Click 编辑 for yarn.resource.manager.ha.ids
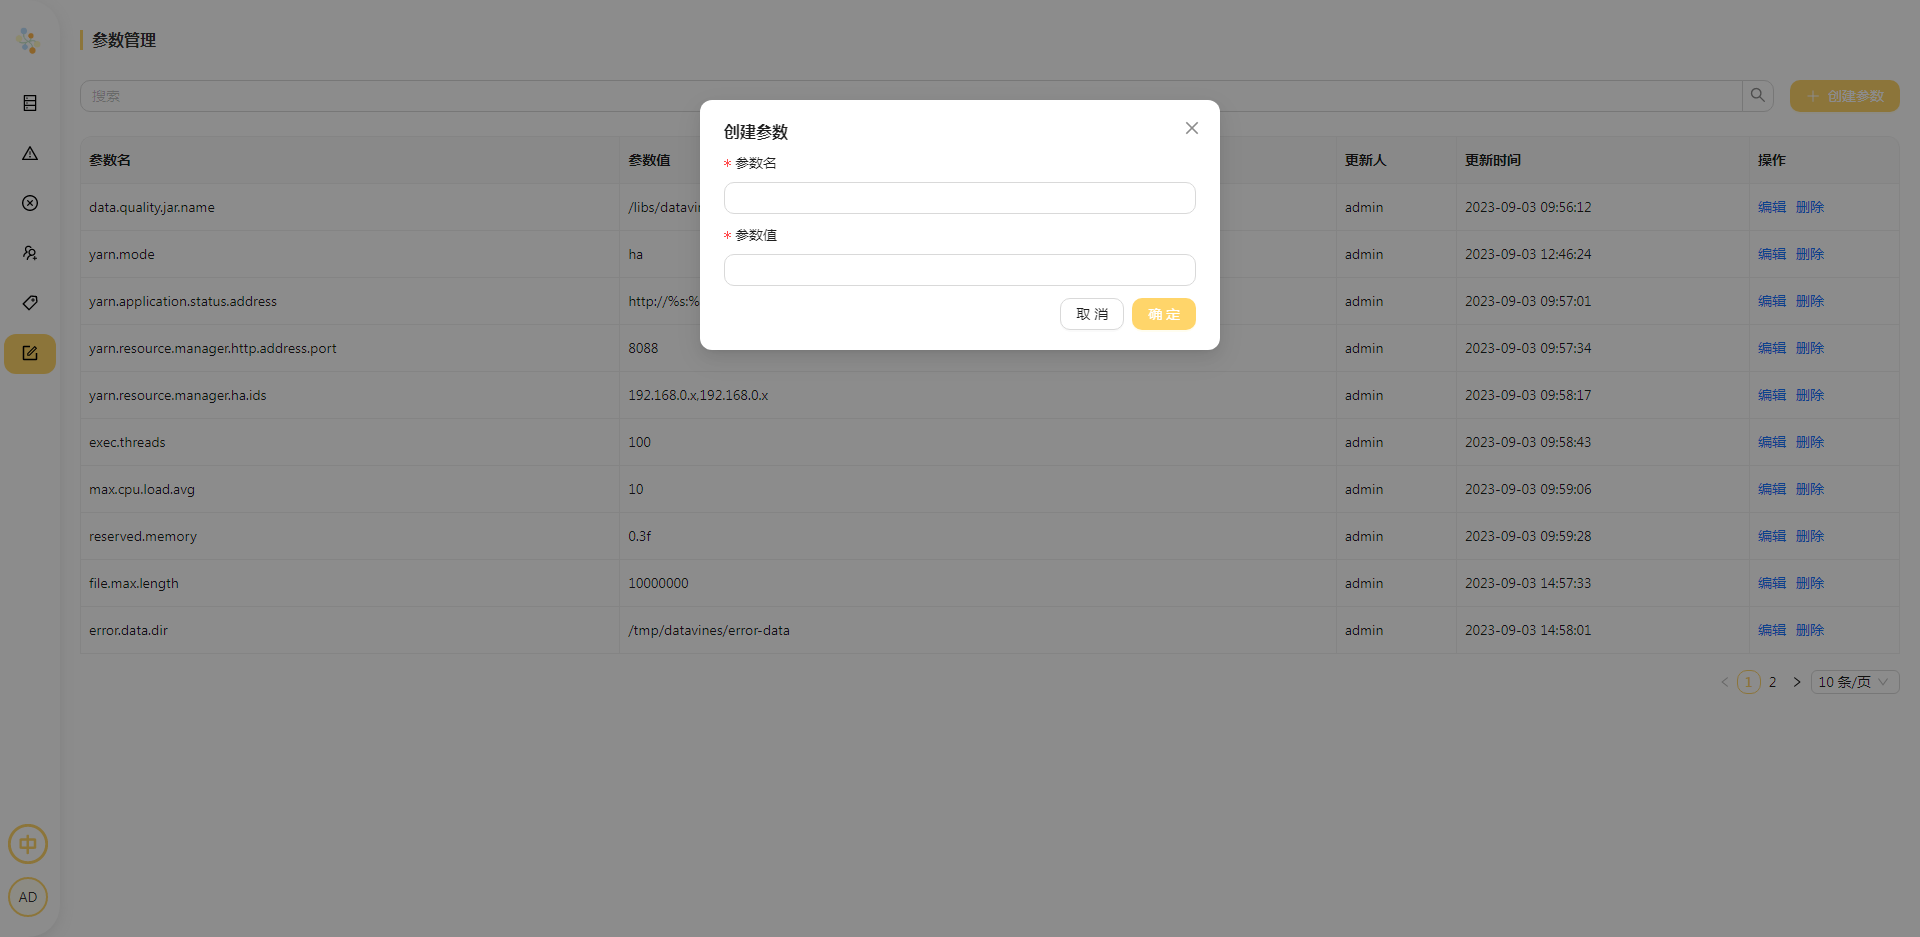The width and height of the screenshot is (1920, 937). coord(1772,395)
